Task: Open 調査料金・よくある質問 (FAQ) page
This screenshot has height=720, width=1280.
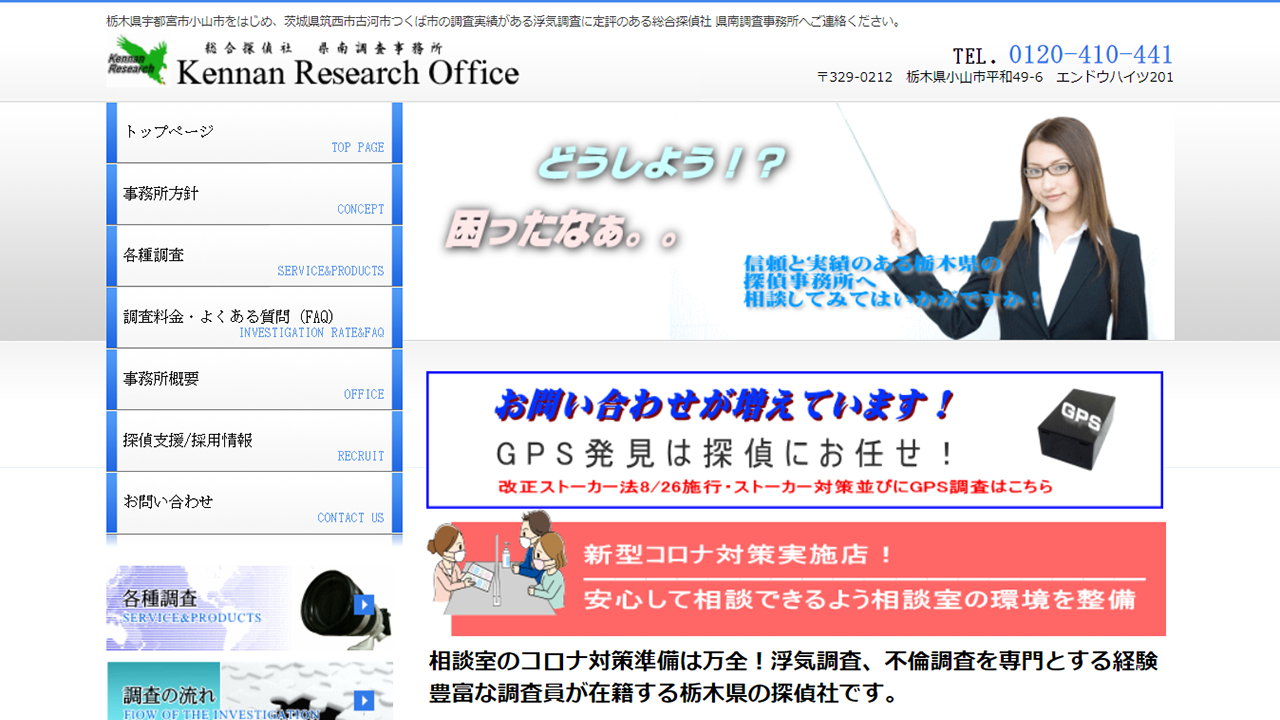Action: coord(253,317)
